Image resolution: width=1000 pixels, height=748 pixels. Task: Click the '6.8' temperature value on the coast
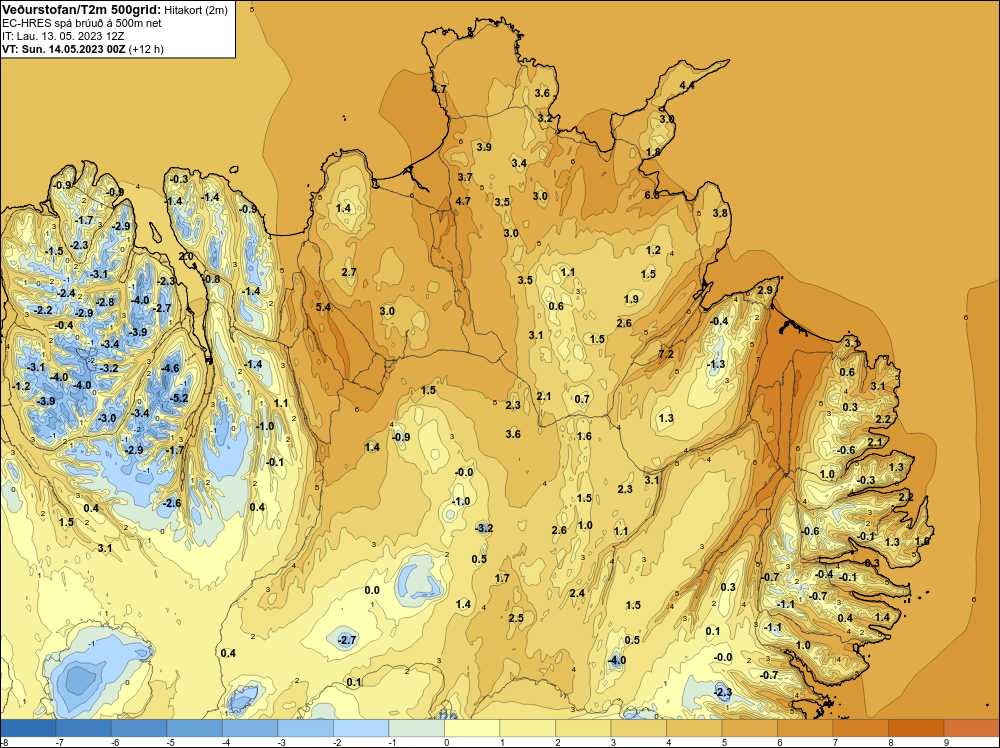coord(652,195)
